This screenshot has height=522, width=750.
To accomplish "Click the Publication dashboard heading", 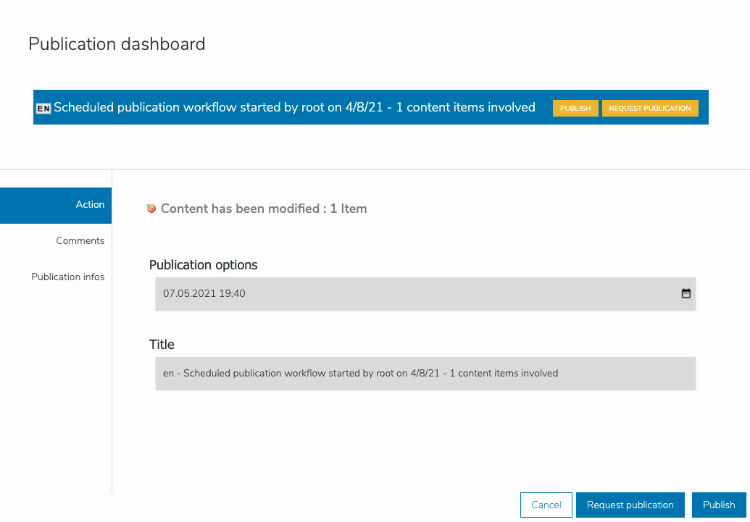I will pyautogui.click(x=117, y=44).
